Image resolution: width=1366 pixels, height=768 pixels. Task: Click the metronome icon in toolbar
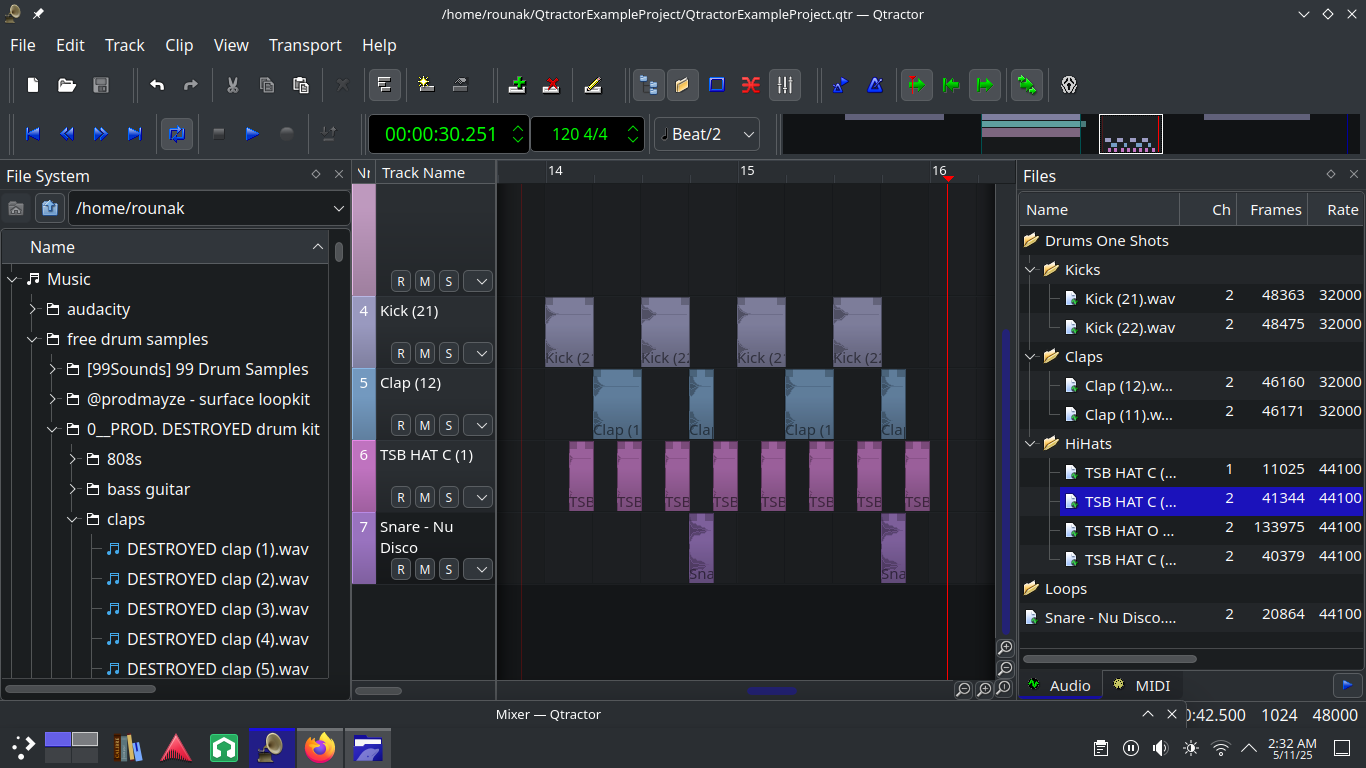point(875,85)
